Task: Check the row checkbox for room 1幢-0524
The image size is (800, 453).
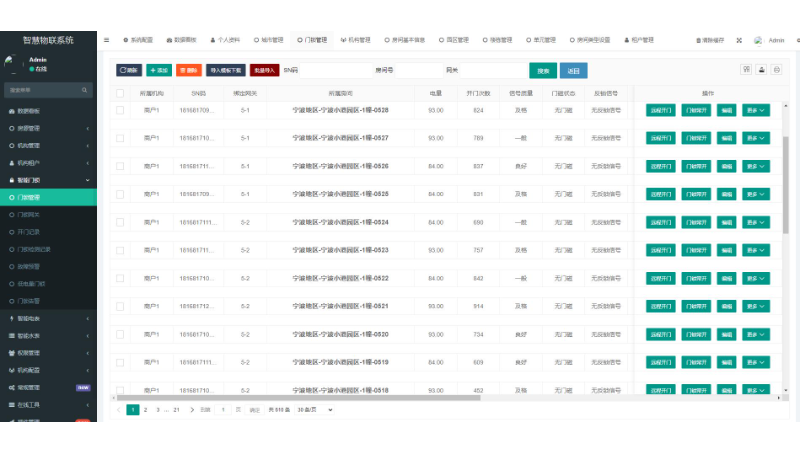Action: (x=120, y=222)
